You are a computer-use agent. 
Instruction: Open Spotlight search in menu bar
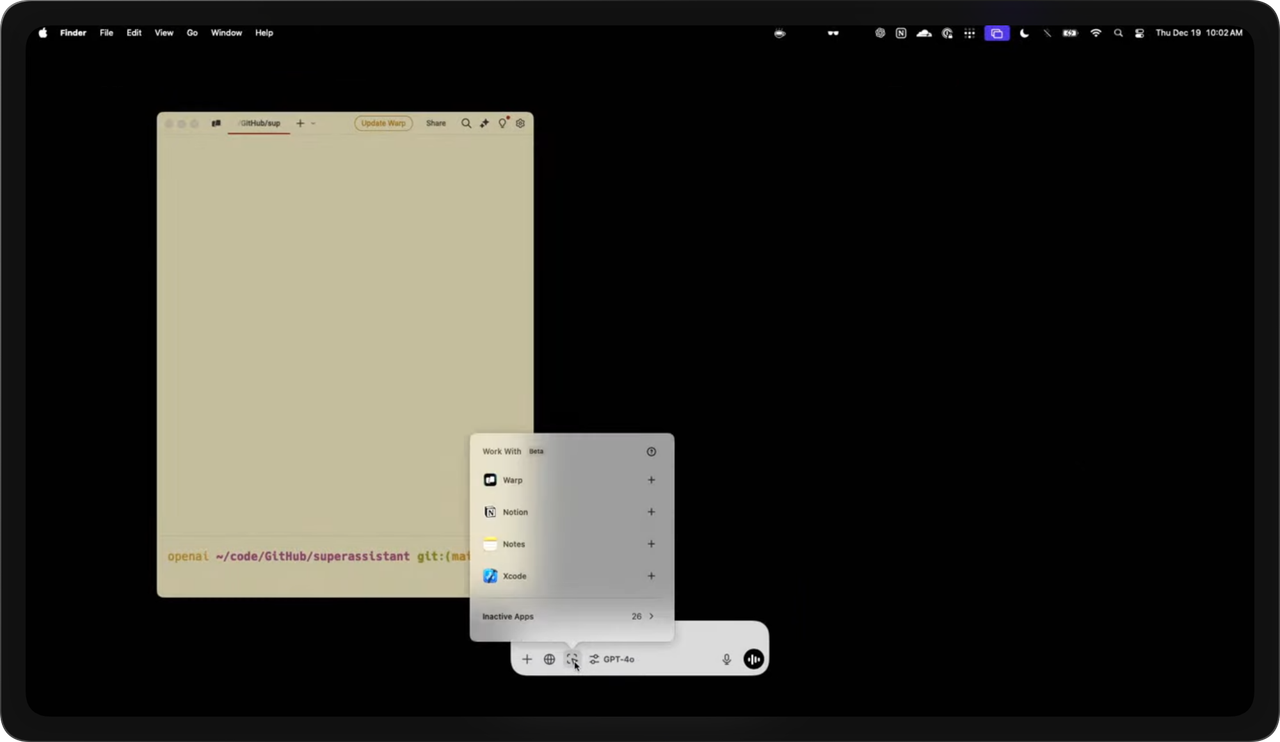click(x=1118, y=33)
